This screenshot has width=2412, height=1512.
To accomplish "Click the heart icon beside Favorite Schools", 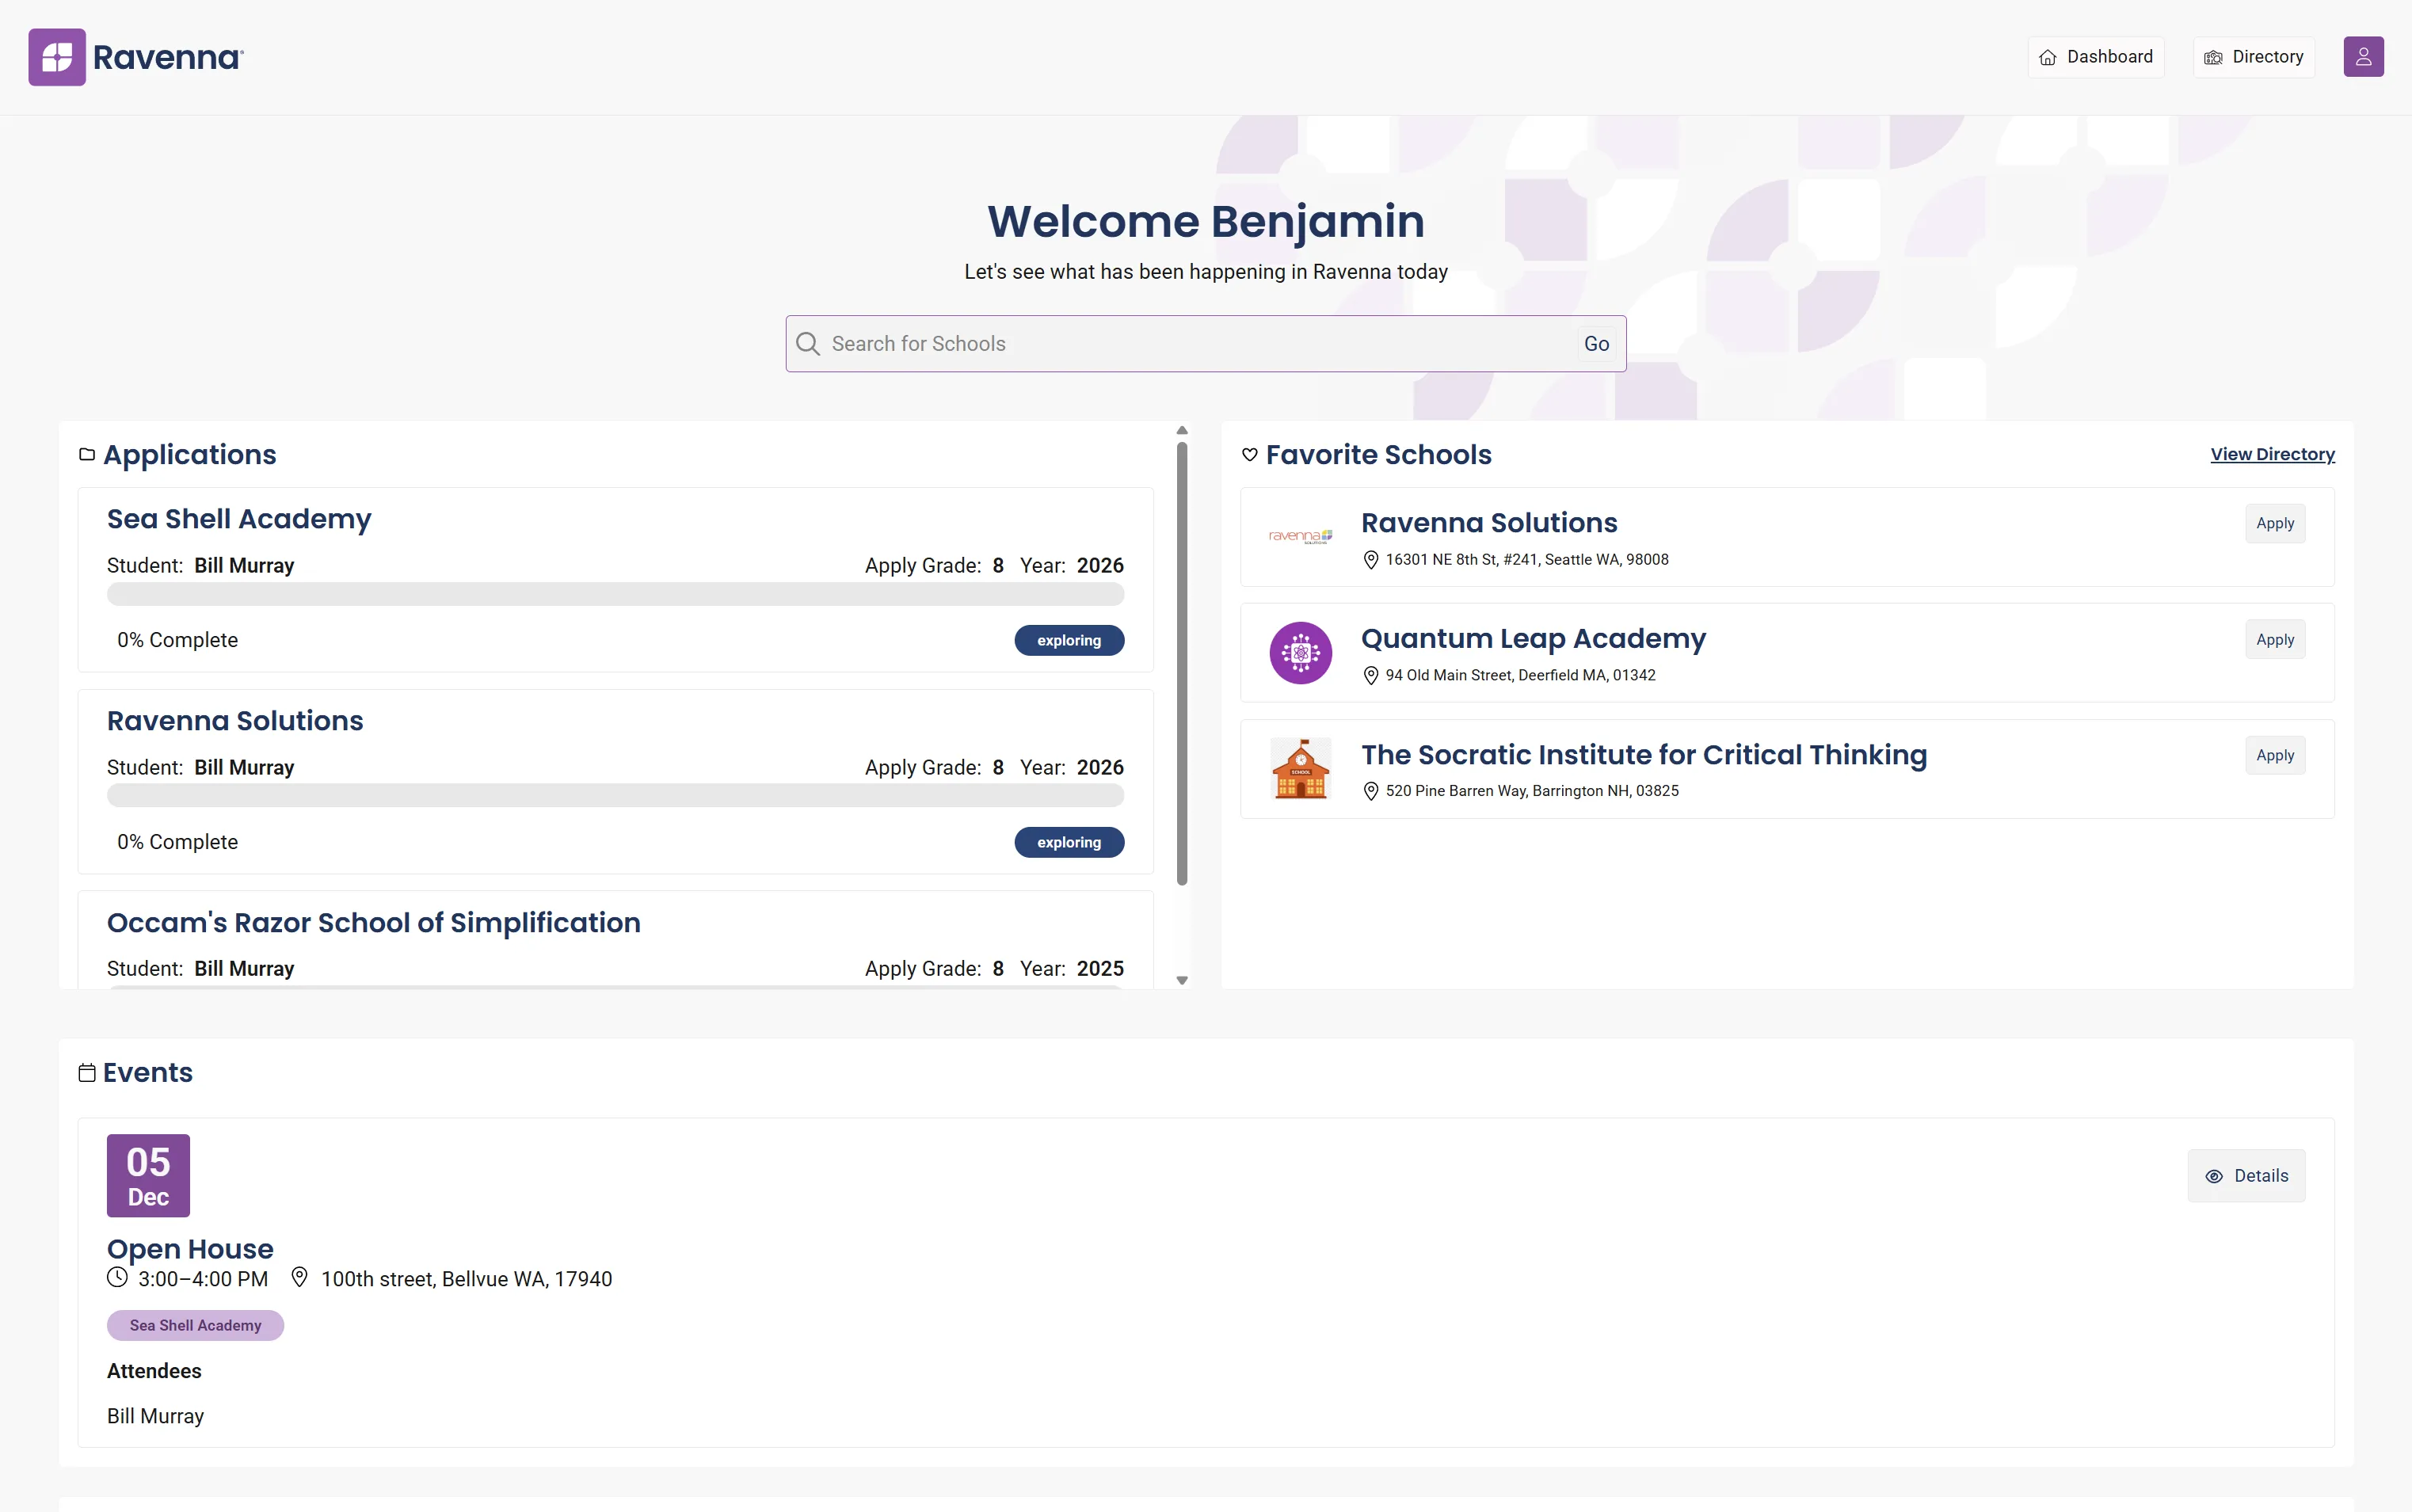I will pyautogui.click(x=1250, y=454).
